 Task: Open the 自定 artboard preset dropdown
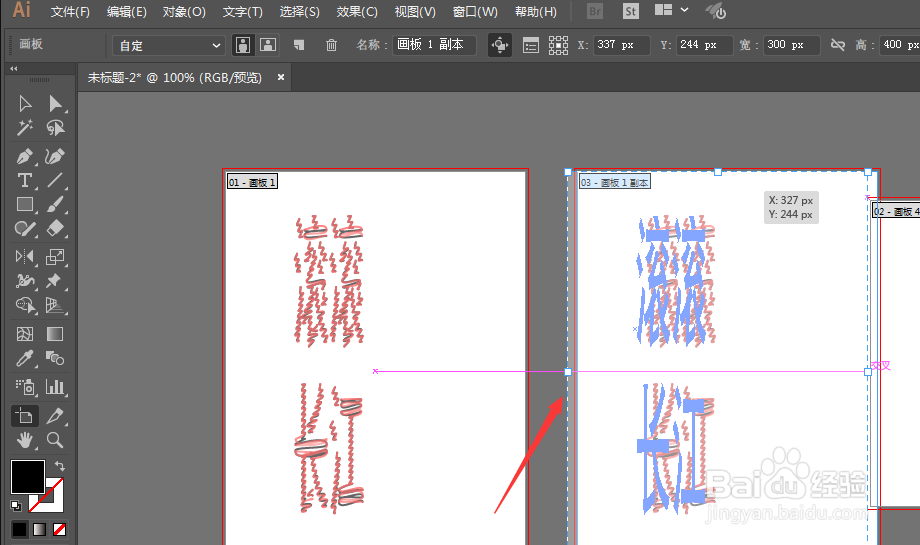(x=168, y=45)
